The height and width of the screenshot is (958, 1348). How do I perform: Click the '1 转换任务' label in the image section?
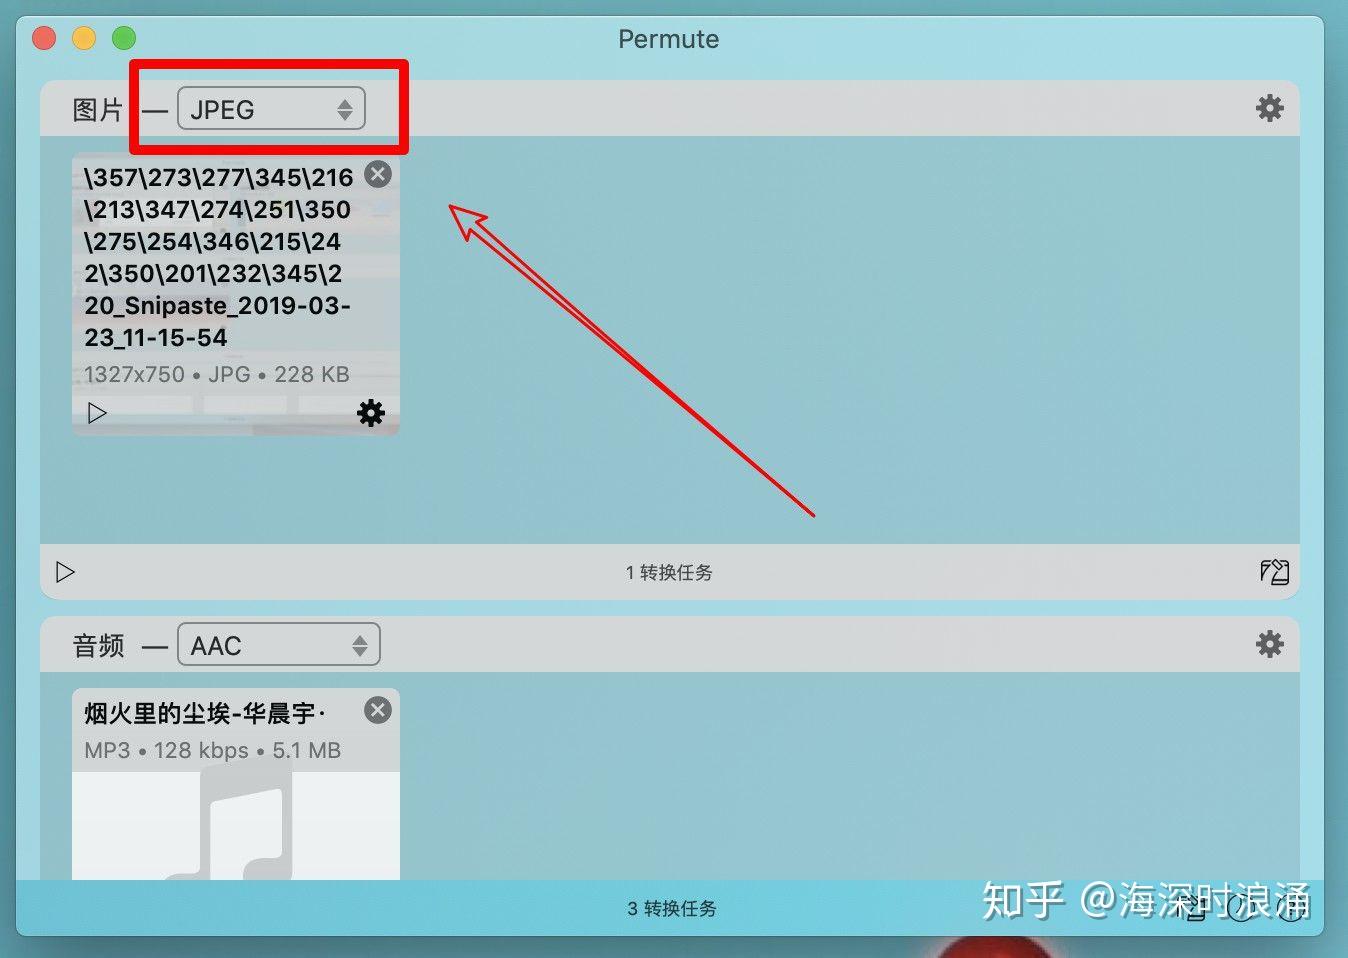668,571
